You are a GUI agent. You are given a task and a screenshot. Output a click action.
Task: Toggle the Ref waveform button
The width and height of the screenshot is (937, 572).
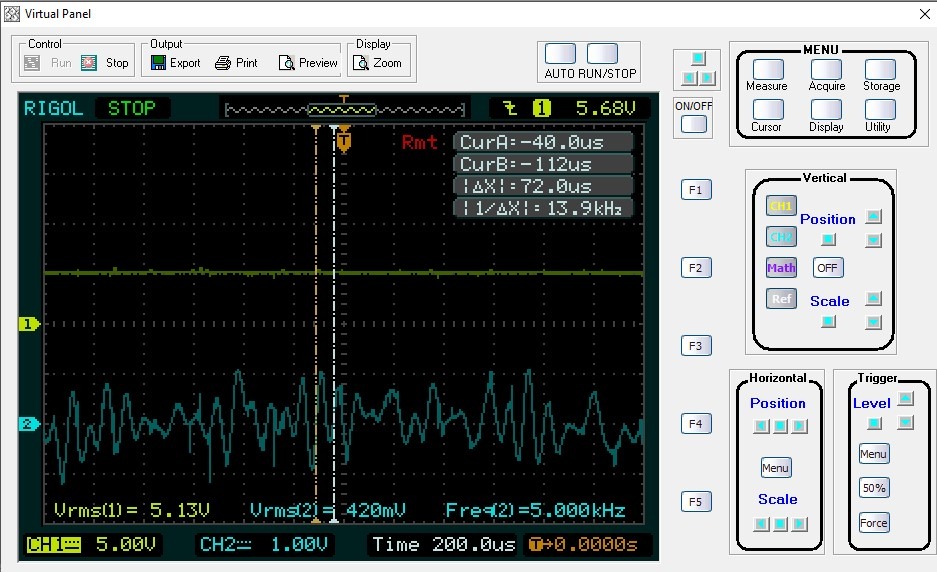click(x=781, y=298)
